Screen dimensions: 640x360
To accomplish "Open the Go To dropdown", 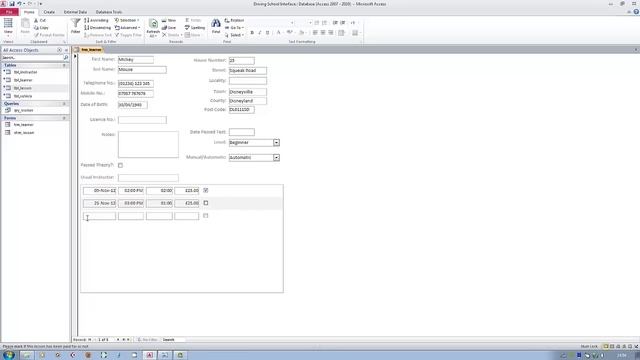I will click(x=234, y=28).
